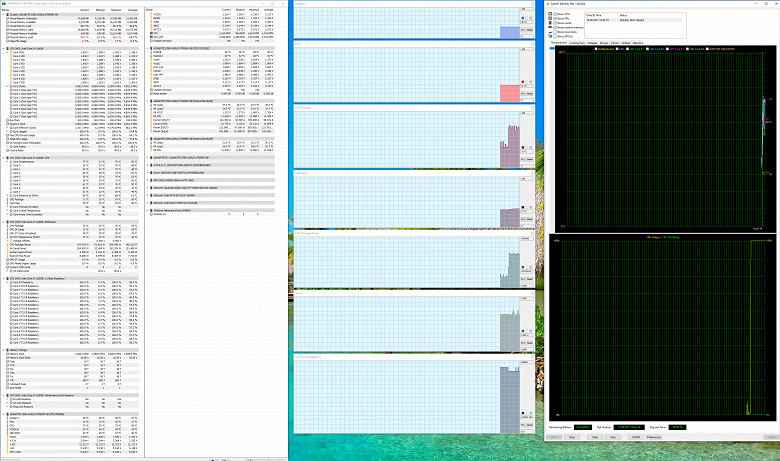Image resolution: width=780 pixels, height=461 pixels.
Task: Toggle the Stress GPU(s) checkbox
Action: tap(555, 36)
